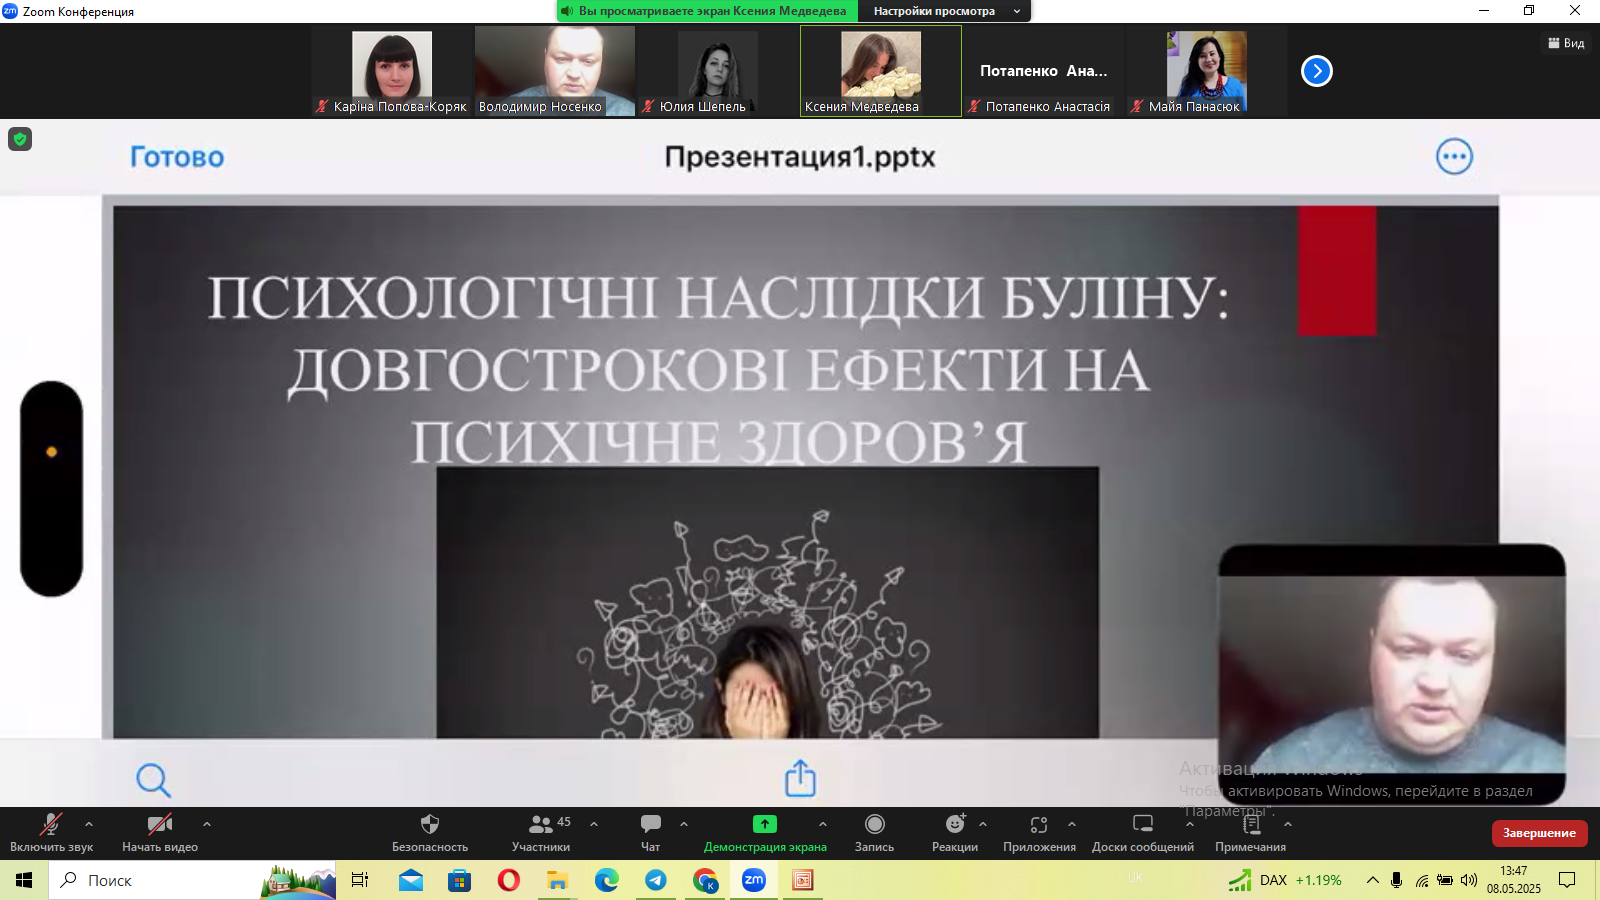This screenshot has height=900, width=1600.
Task: Expand the arrow beside Приложения
Action: point(1072,824)
